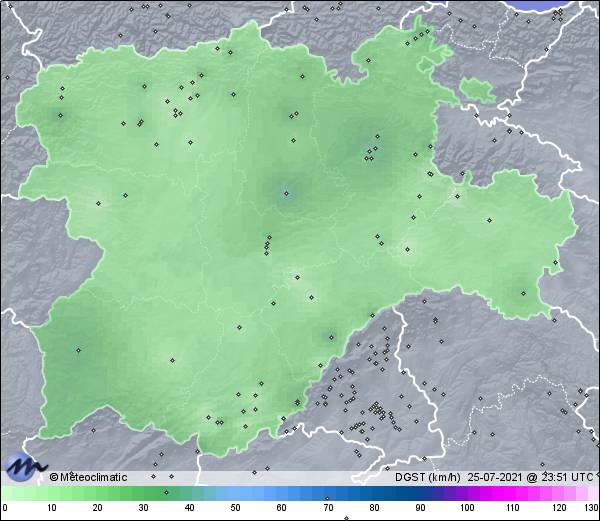Click the 120 value on the legend scale

click(x=559, y=508)
